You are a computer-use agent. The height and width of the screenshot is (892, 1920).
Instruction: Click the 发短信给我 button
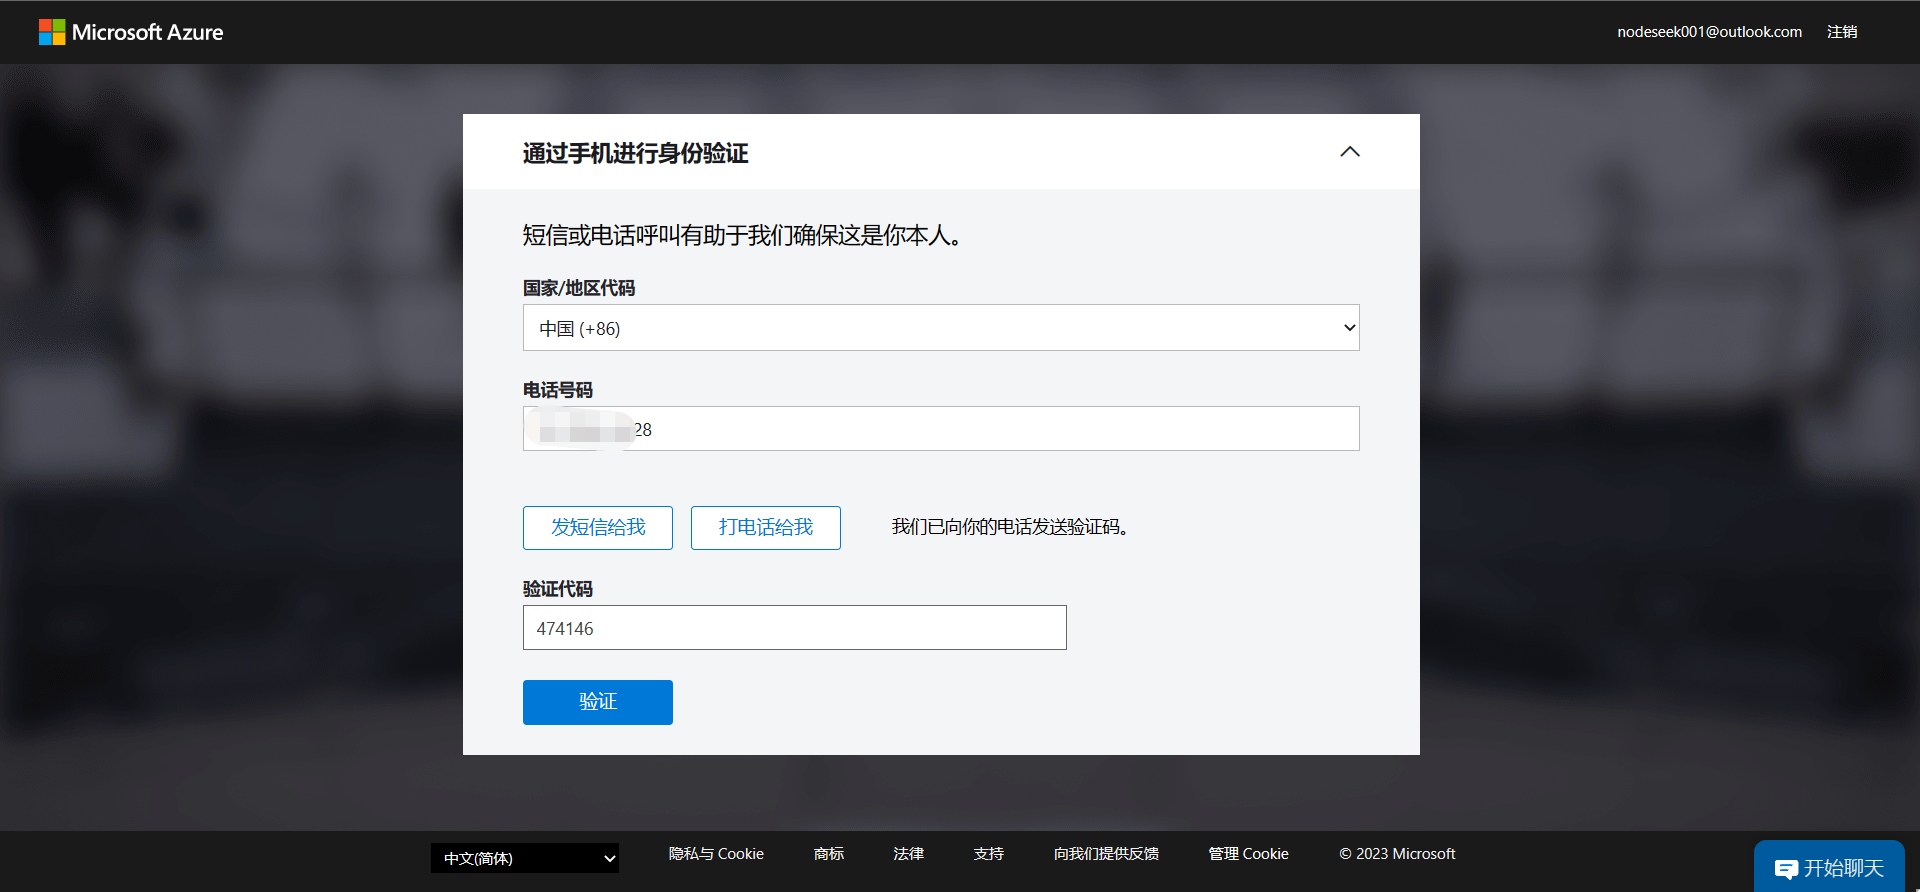tap(597, 528)
